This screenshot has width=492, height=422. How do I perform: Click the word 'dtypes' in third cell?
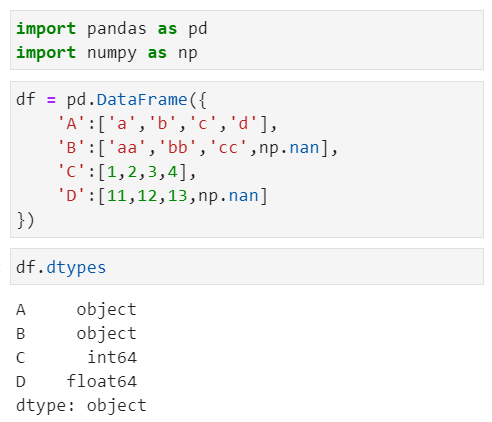click(76, 268)
